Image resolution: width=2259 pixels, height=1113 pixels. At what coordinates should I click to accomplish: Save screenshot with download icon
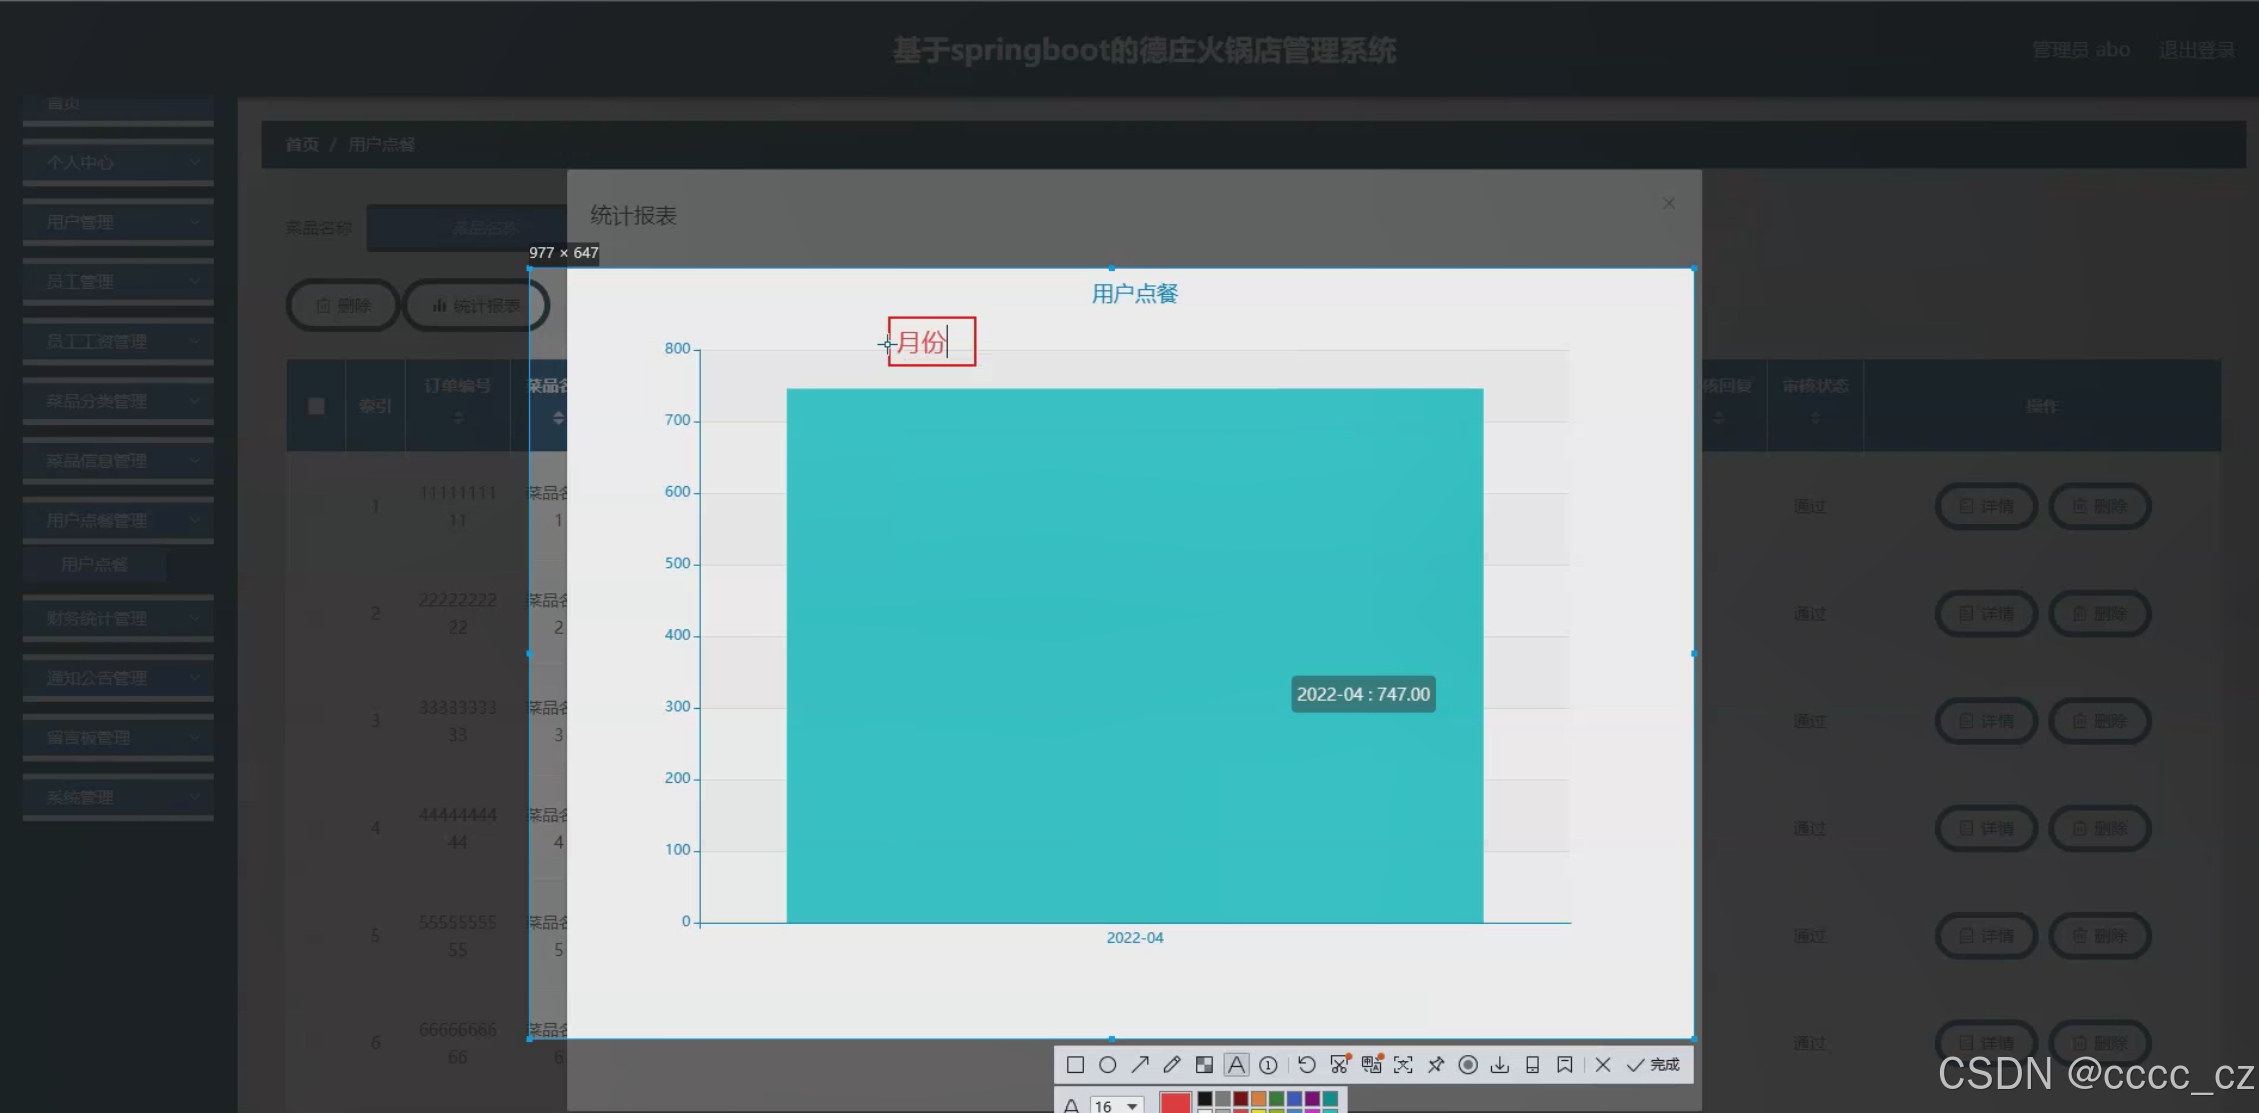point(1500,1065)
